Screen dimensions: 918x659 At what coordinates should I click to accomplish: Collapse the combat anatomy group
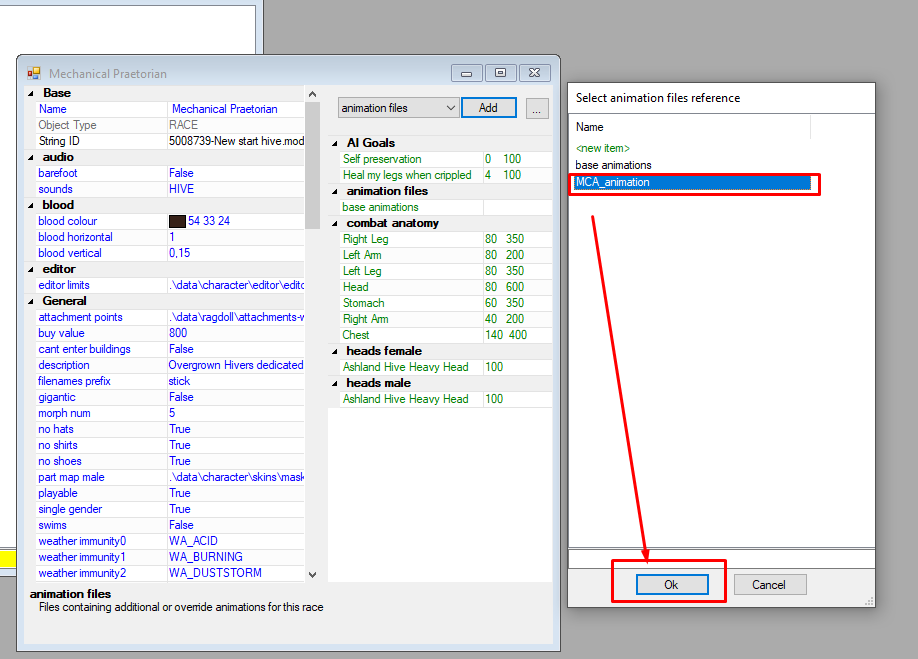tap(336, 223)
